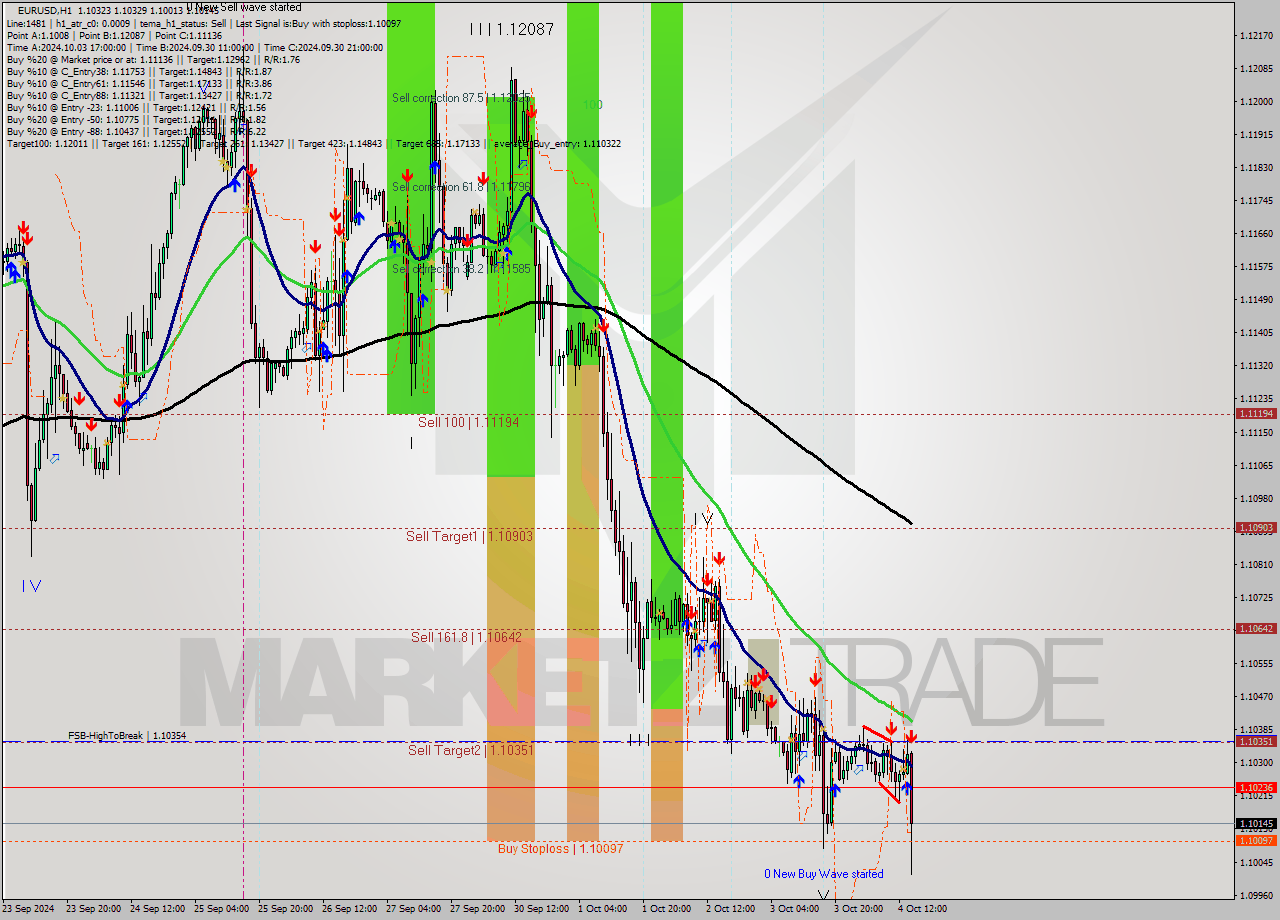Screen dimensions: 1280x920
Task: Click the red 1.11194 price-axis tag
Action: click(1256, 413)
